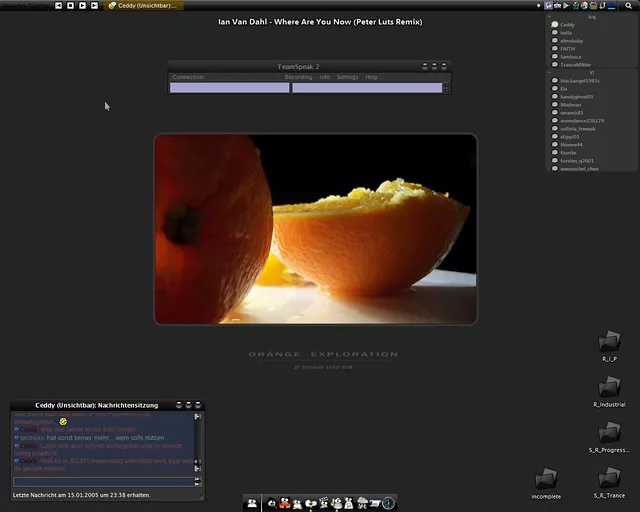Click the left TeamSpeak 2 purple panel
This screenshot has height=512, width=640.
pos(229,88)
